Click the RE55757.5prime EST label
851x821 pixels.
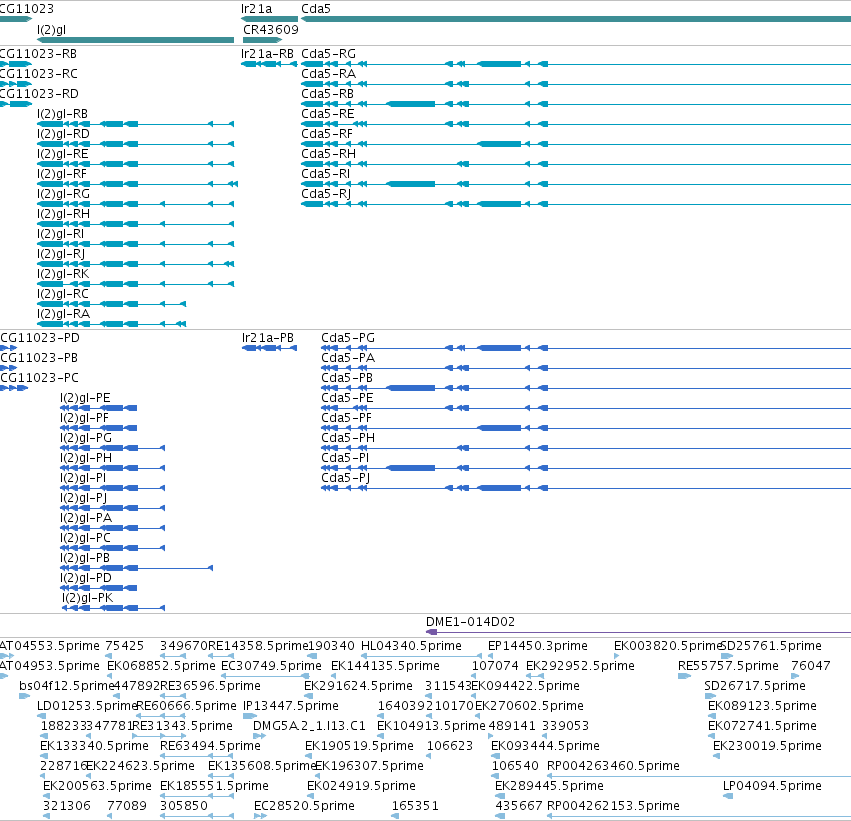point(728,666)
